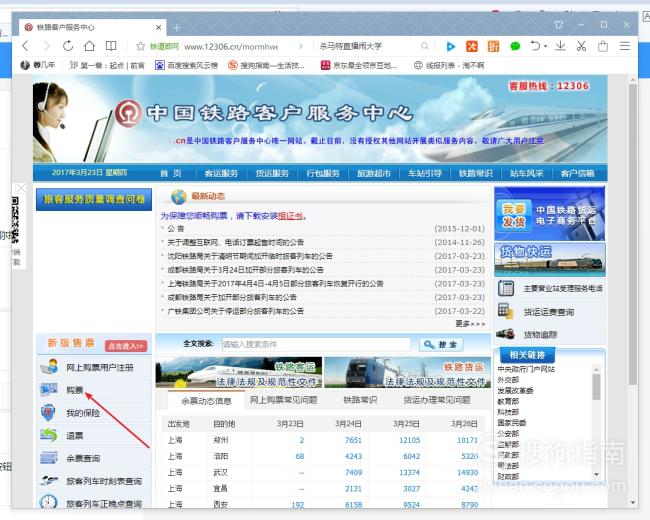Switch to the 货运办理常见问题 tab
Viewport: 650px width, 520px height.
437,400
